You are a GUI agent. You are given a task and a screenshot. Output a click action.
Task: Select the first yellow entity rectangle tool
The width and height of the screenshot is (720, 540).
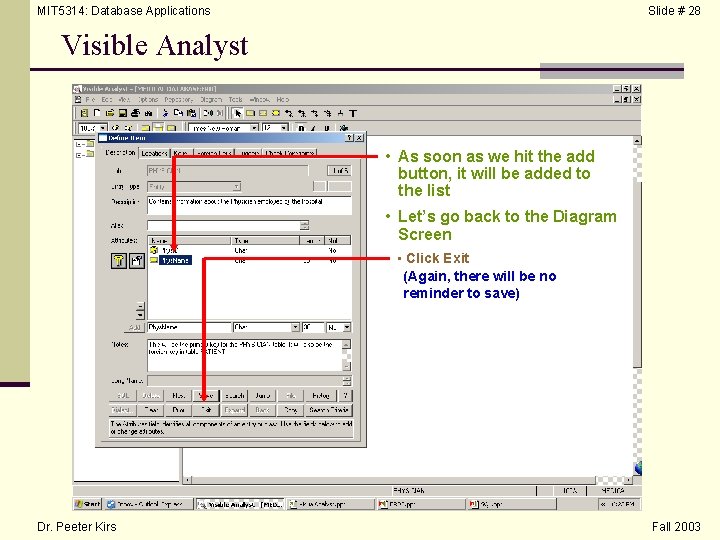(250, 113)
